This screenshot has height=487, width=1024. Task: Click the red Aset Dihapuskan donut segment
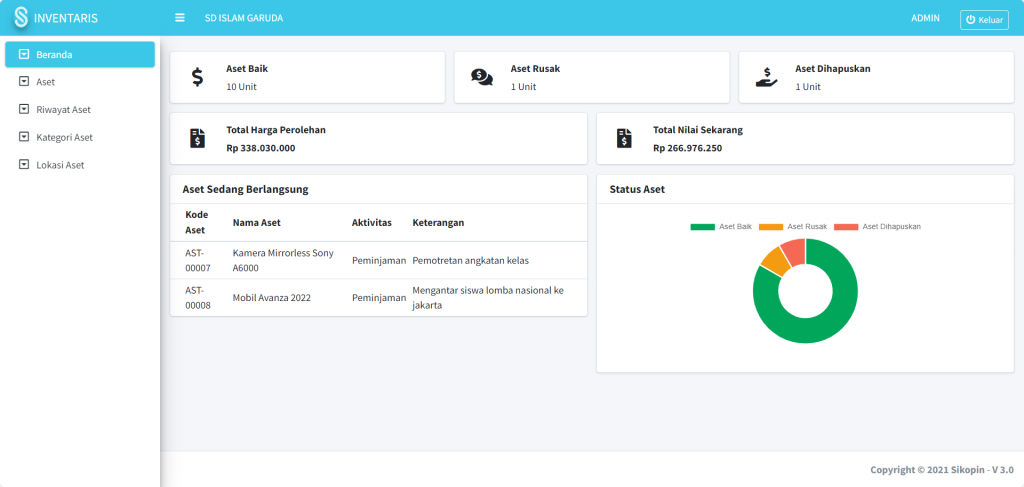(795, 251)
